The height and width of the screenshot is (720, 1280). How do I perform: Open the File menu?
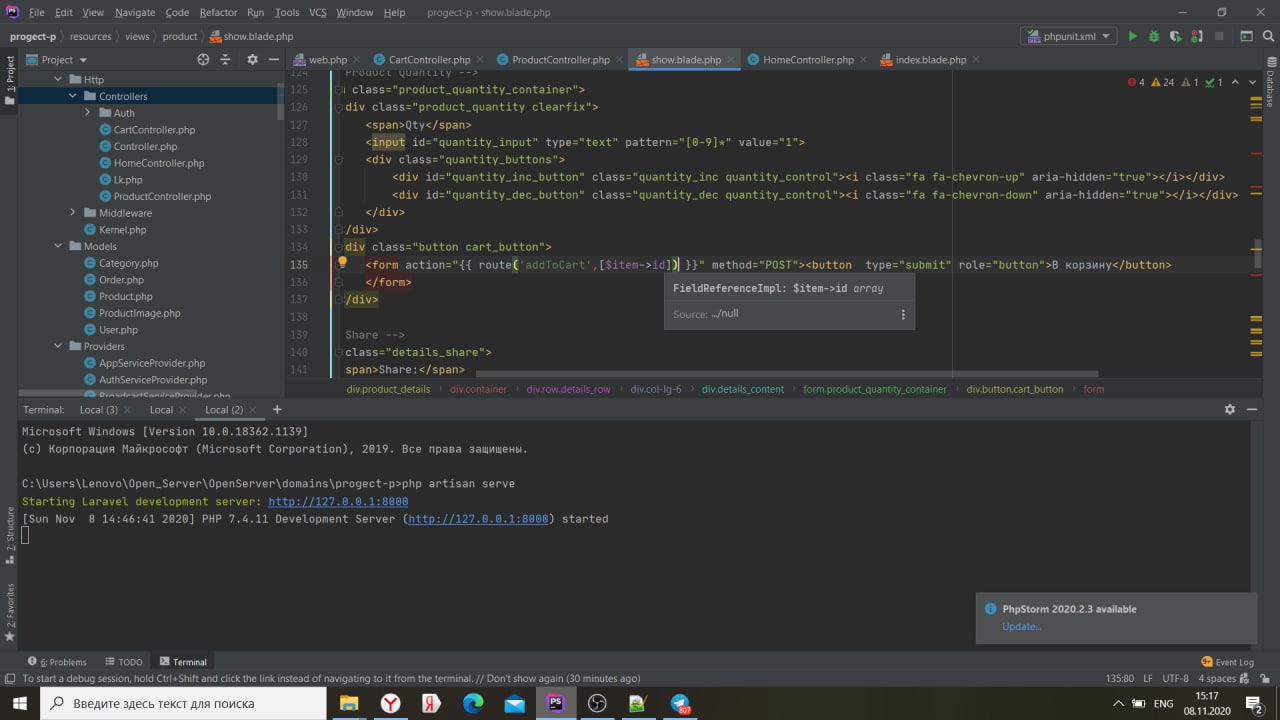(x=37, y=12)
